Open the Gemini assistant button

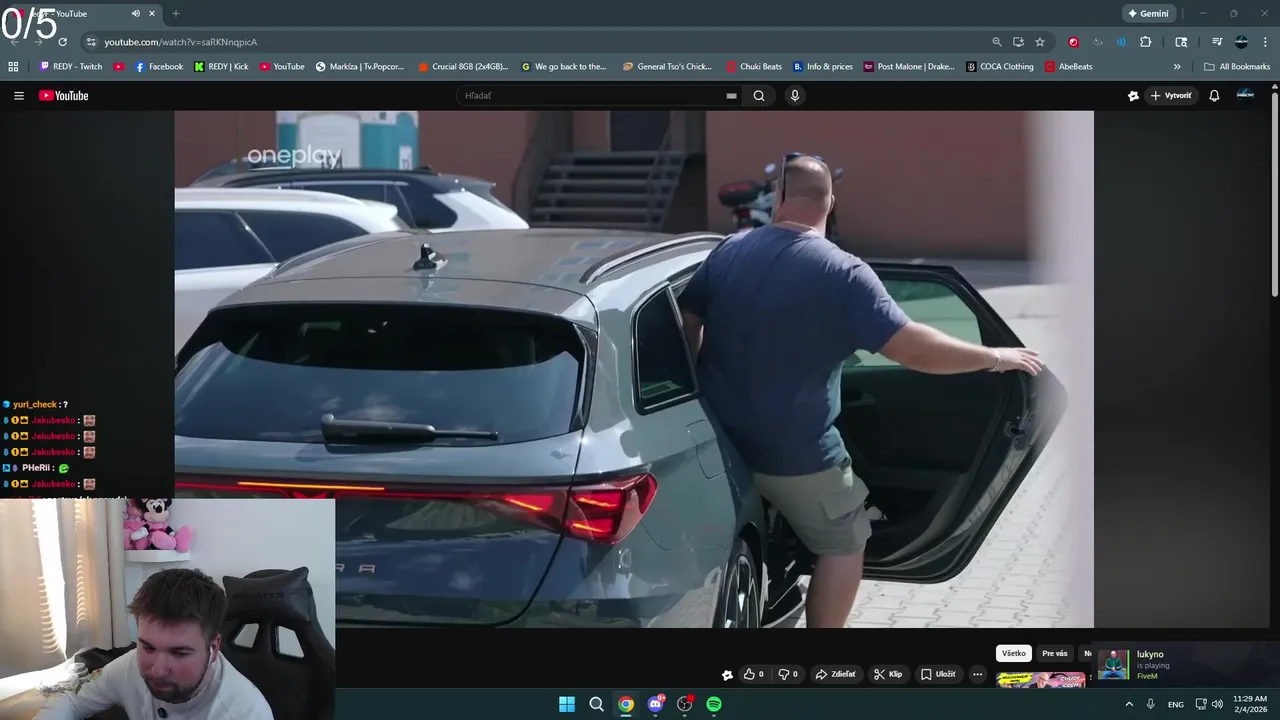click(1148, 13)
